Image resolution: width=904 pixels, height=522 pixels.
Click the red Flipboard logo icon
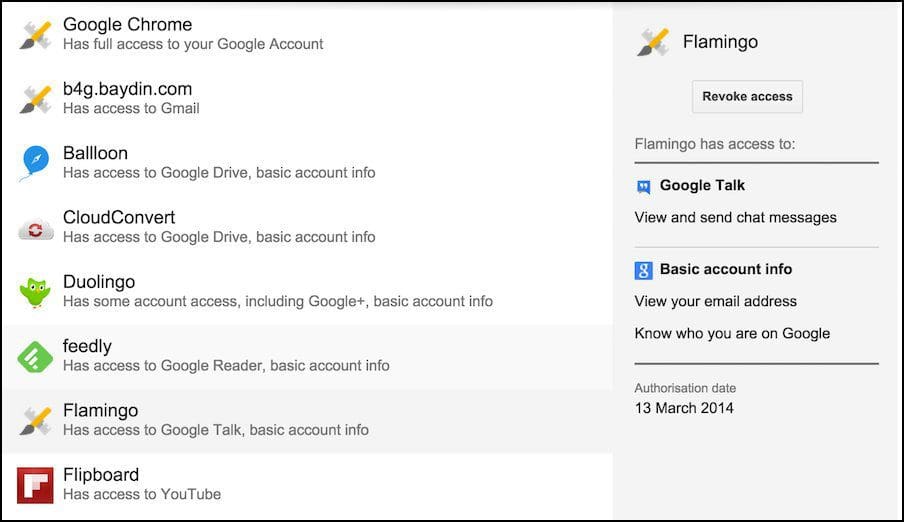click(x=35, y=485)
